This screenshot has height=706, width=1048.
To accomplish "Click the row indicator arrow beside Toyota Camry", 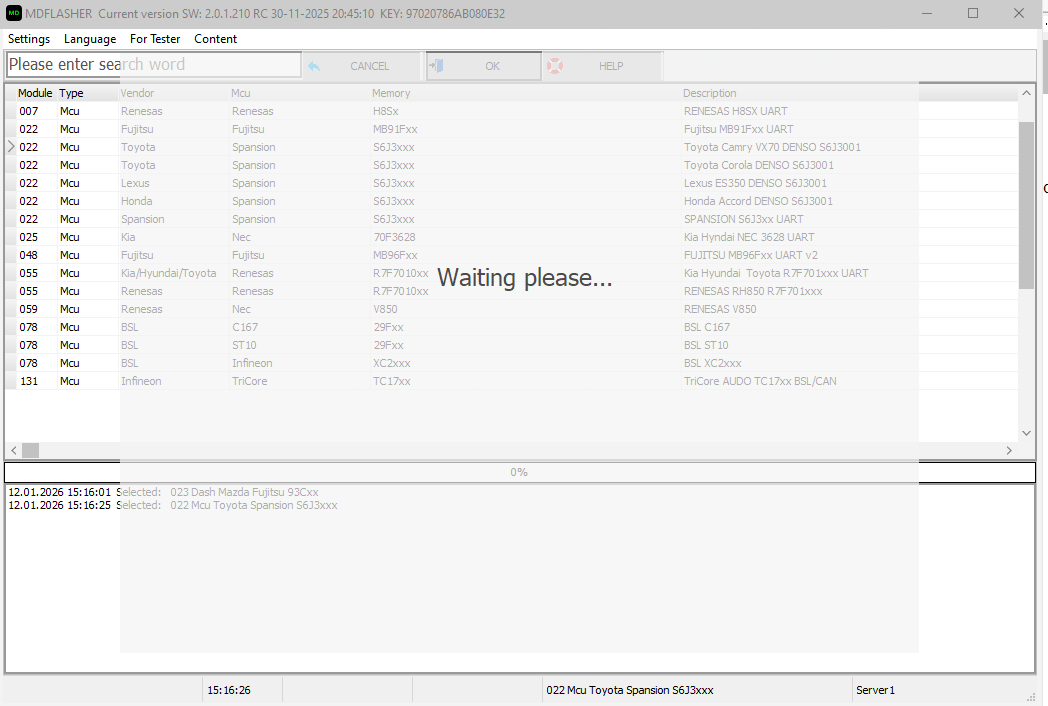I will point(11,147).
